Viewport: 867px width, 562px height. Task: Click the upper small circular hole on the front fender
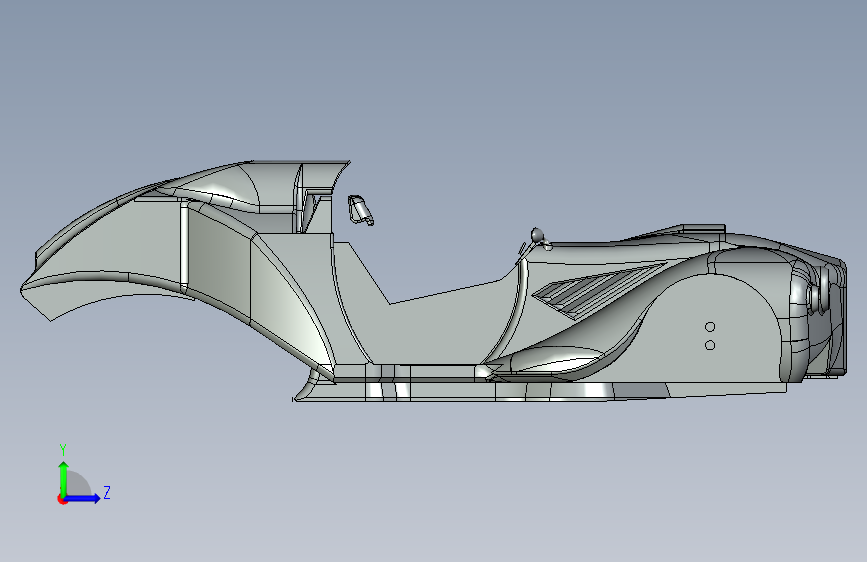coord(711,327)
